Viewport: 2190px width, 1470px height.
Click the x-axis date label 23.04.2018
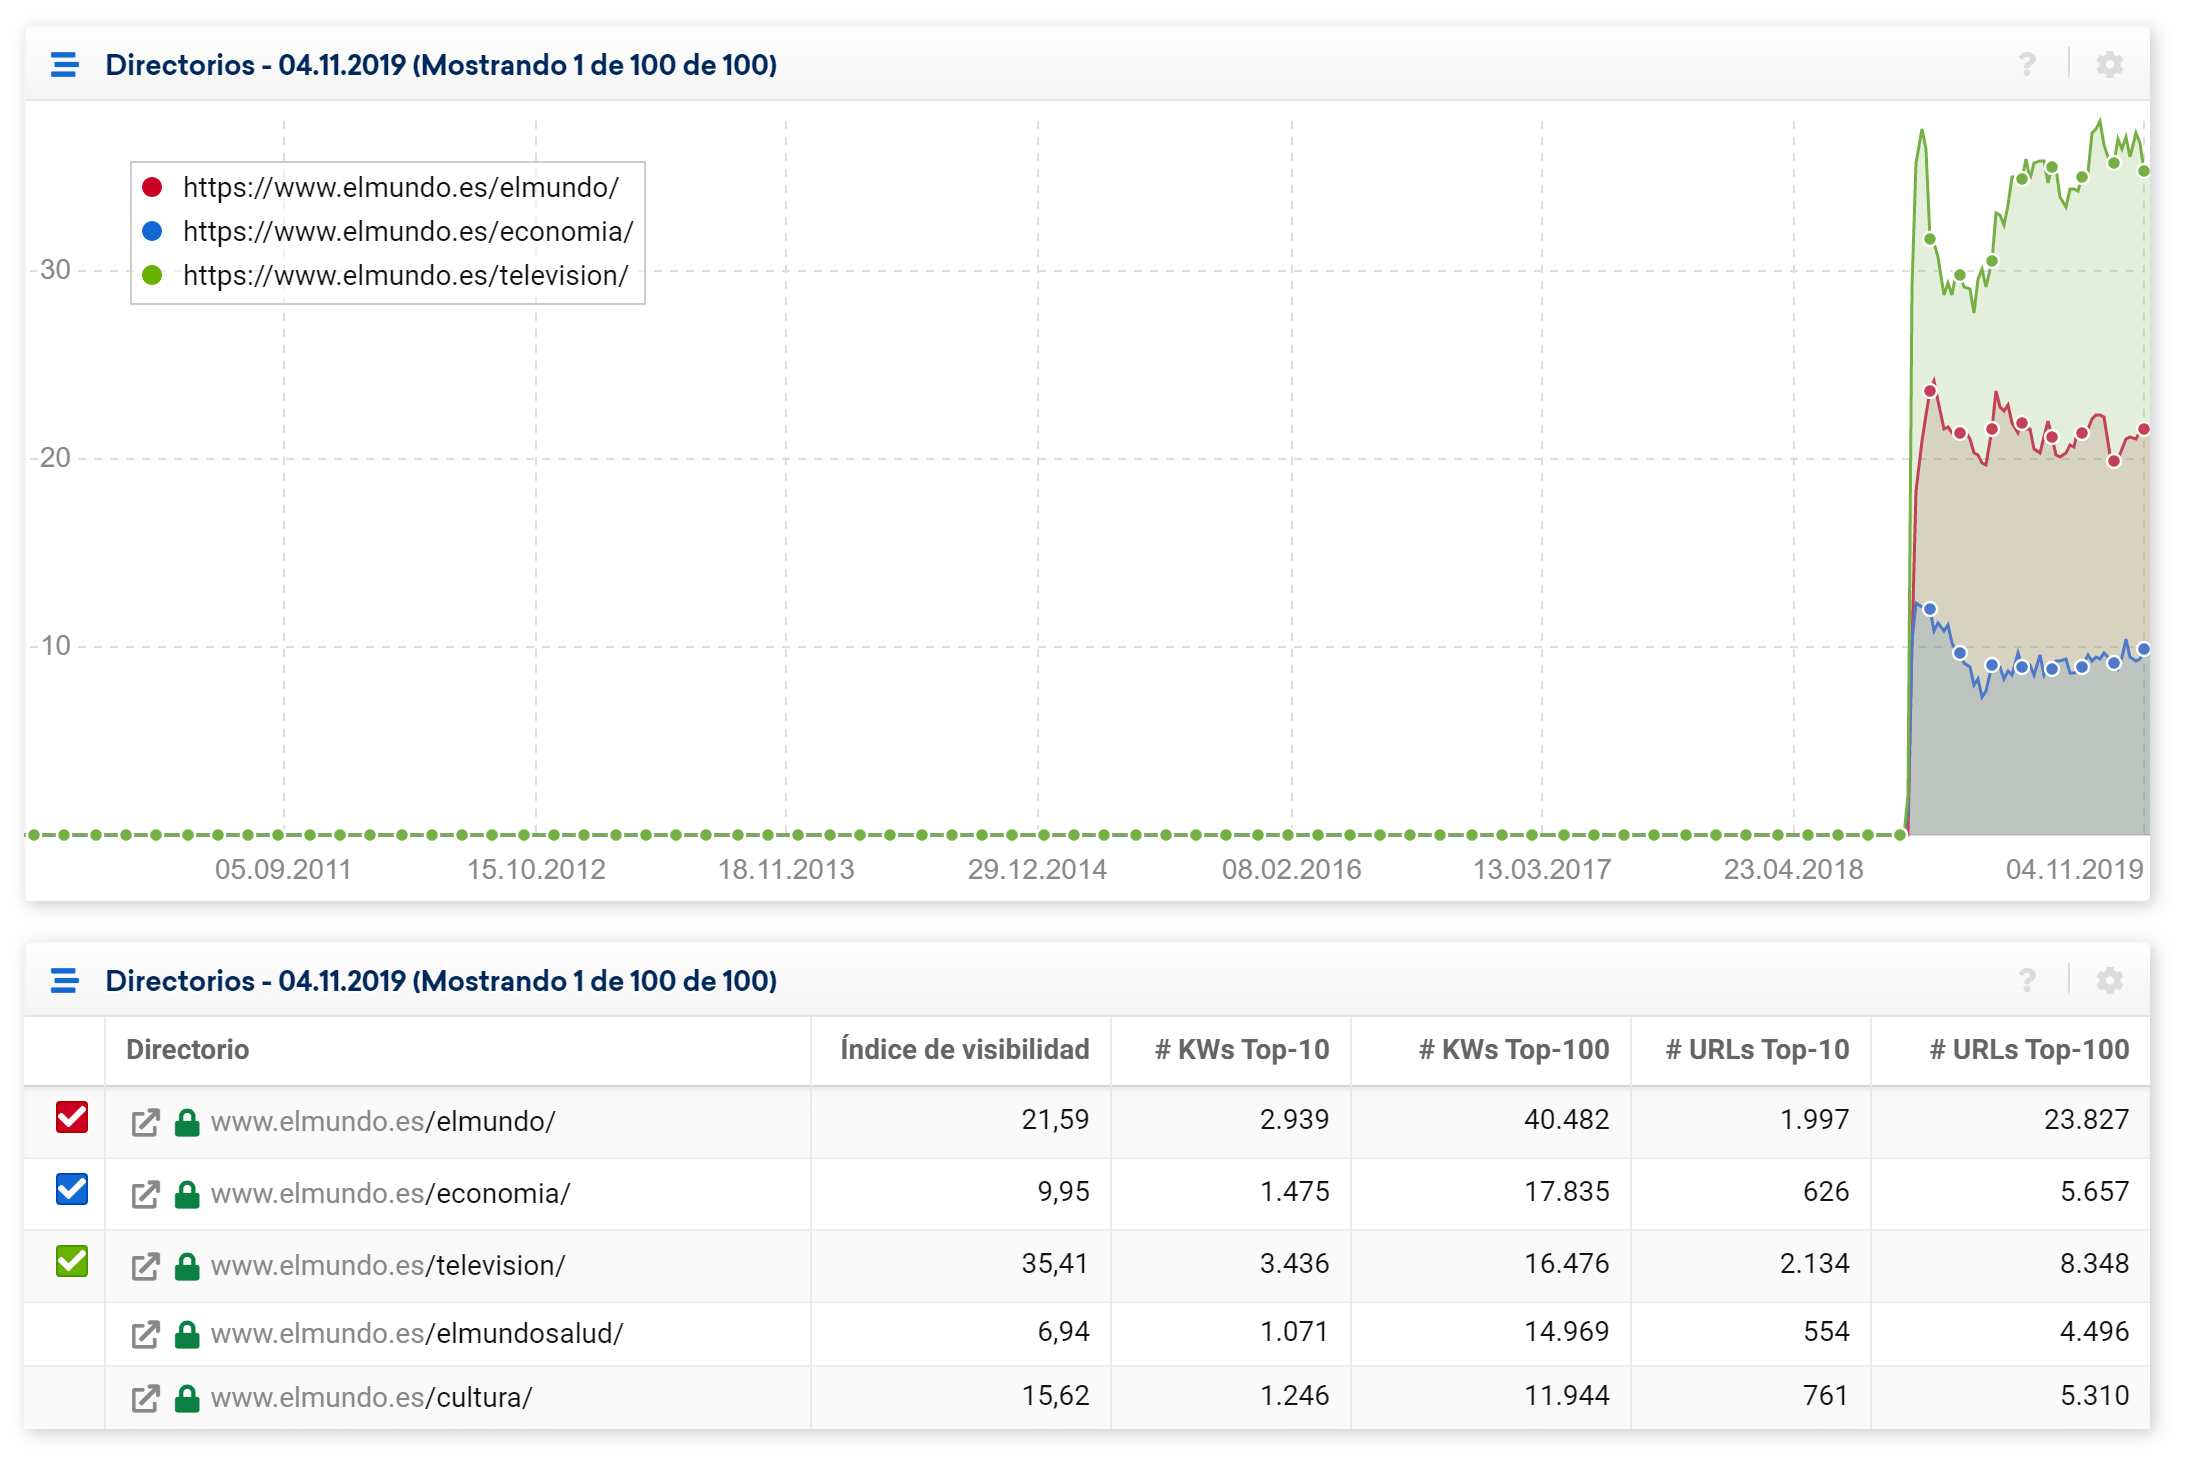tap(1793, 870)
